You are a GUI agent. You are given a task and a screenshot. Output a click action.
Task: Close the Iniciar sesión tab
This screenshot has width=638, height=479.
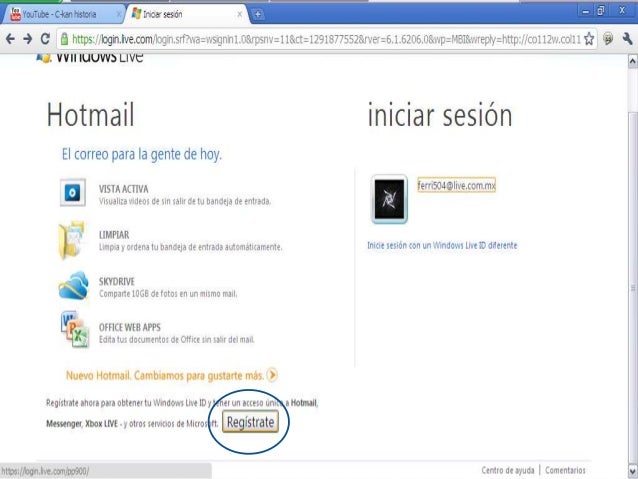[240, 15]
